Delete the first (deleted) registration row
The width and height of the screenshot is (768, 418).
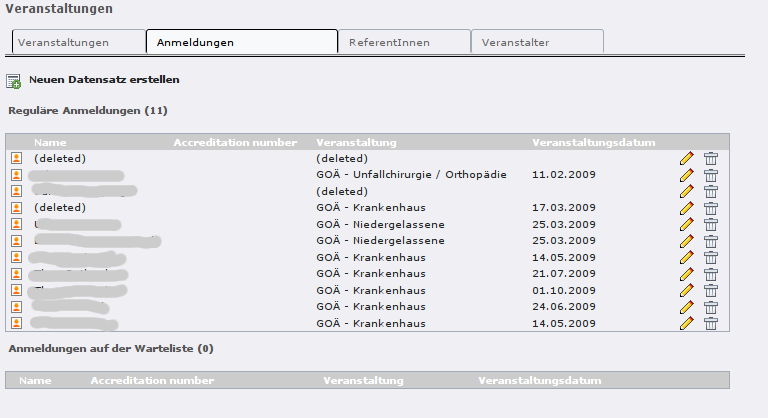(711, 158)
